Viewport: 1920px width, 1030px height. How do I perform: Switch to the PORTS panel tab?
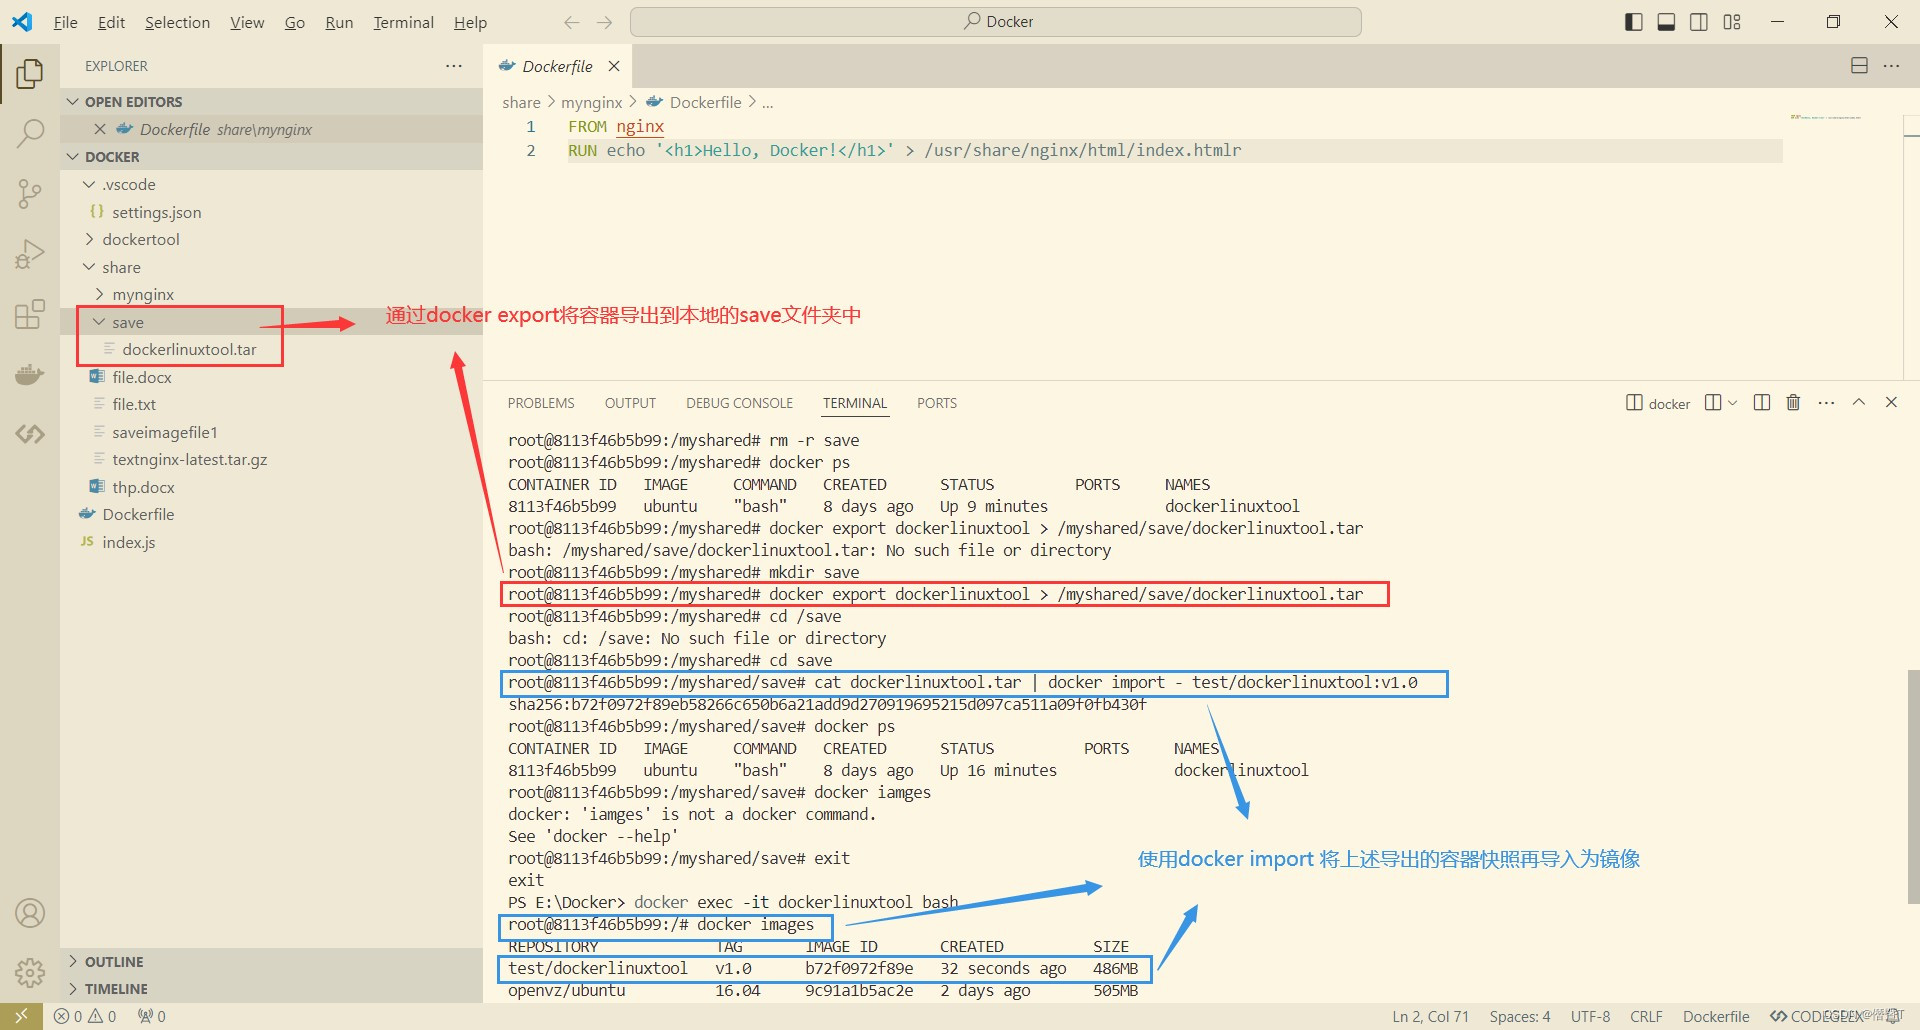(937, 403)
